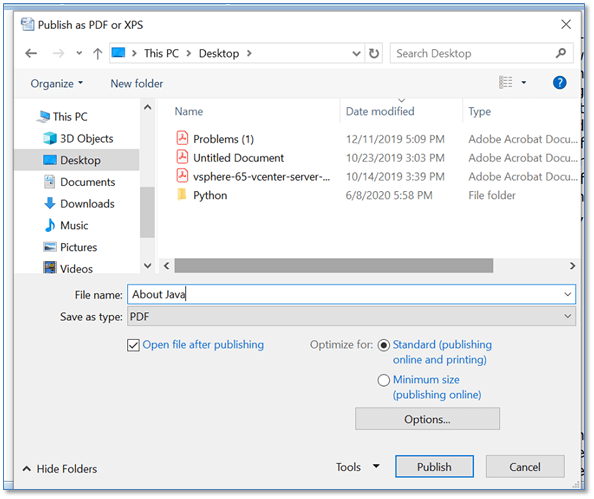Image resolution: width=594 pixels, height=499 pixels.
Task: Choose Minimum size publishing online option
Action: click(383, 380)
